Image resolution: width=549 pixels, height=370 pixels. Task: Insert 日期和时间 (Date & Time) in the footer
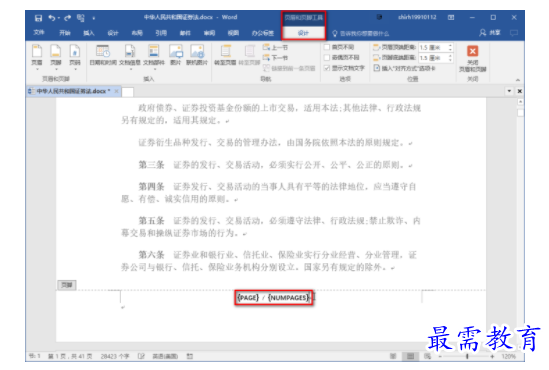pyautogui.click(x=103, y=56)
